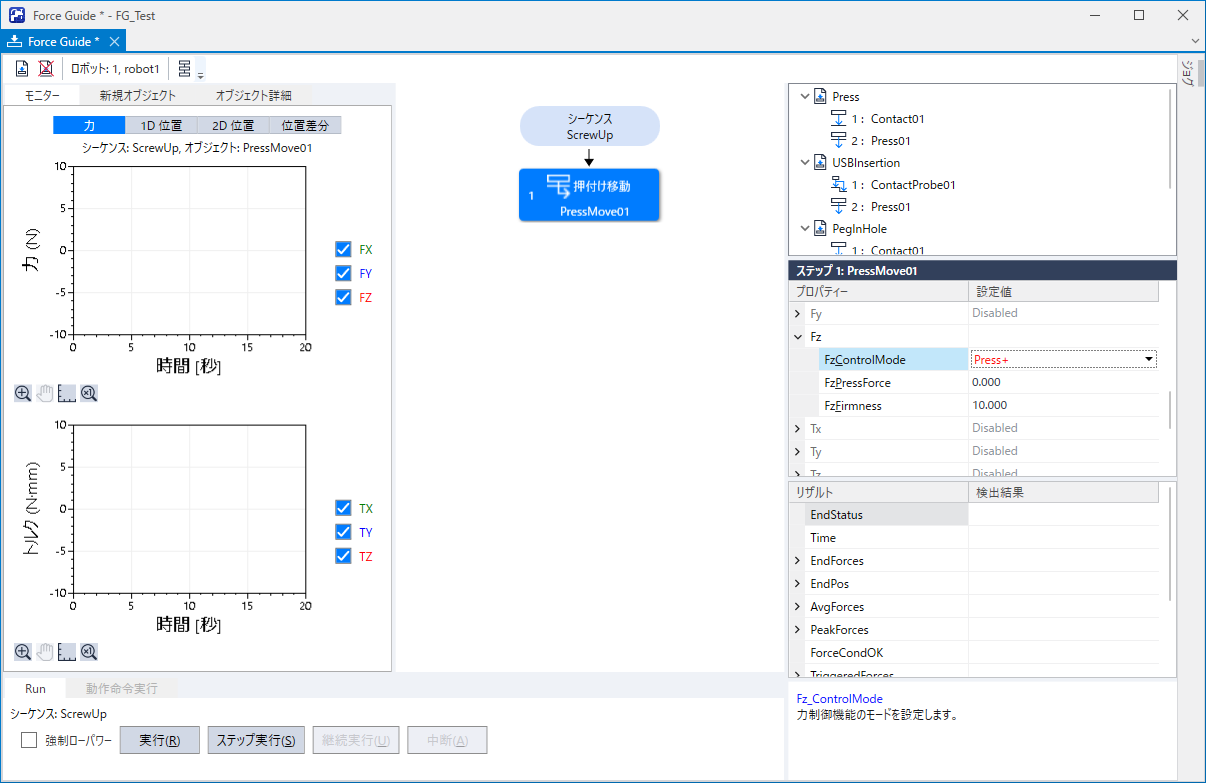Open the FzControlMode Press+ dropdown
The height and width of the screenshot is (783, 1206).
[1149, 359]
